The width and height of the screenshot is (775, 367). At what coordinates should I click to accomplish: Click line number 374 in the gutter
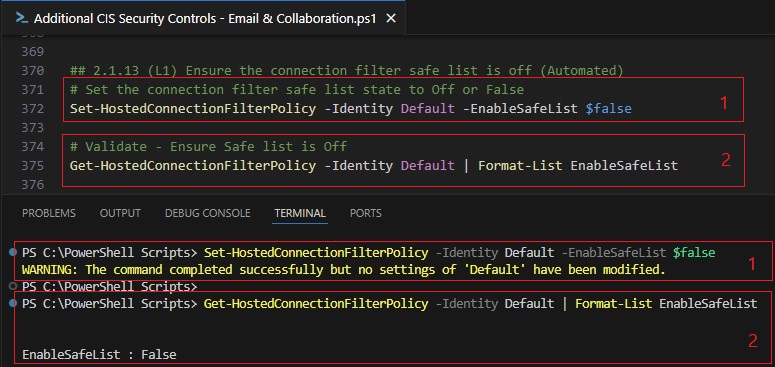(x=33, y=147)
